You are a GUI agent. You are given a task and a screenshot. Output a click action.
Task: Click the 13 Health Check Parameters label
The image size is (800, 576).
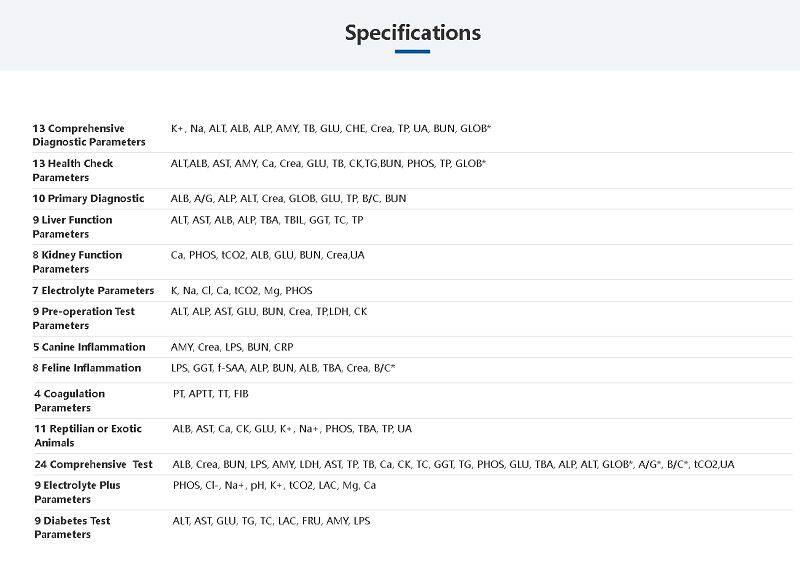tap(73, 170)
